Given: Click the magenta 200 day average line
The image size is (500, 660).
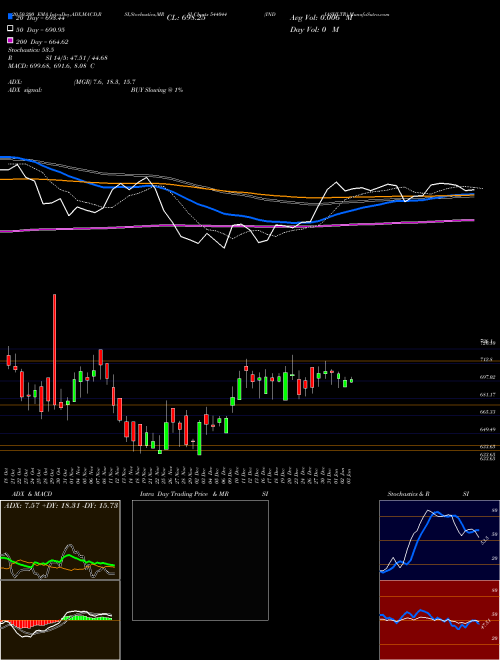Looking at the screenshot, I should click(x=236, y=226).
